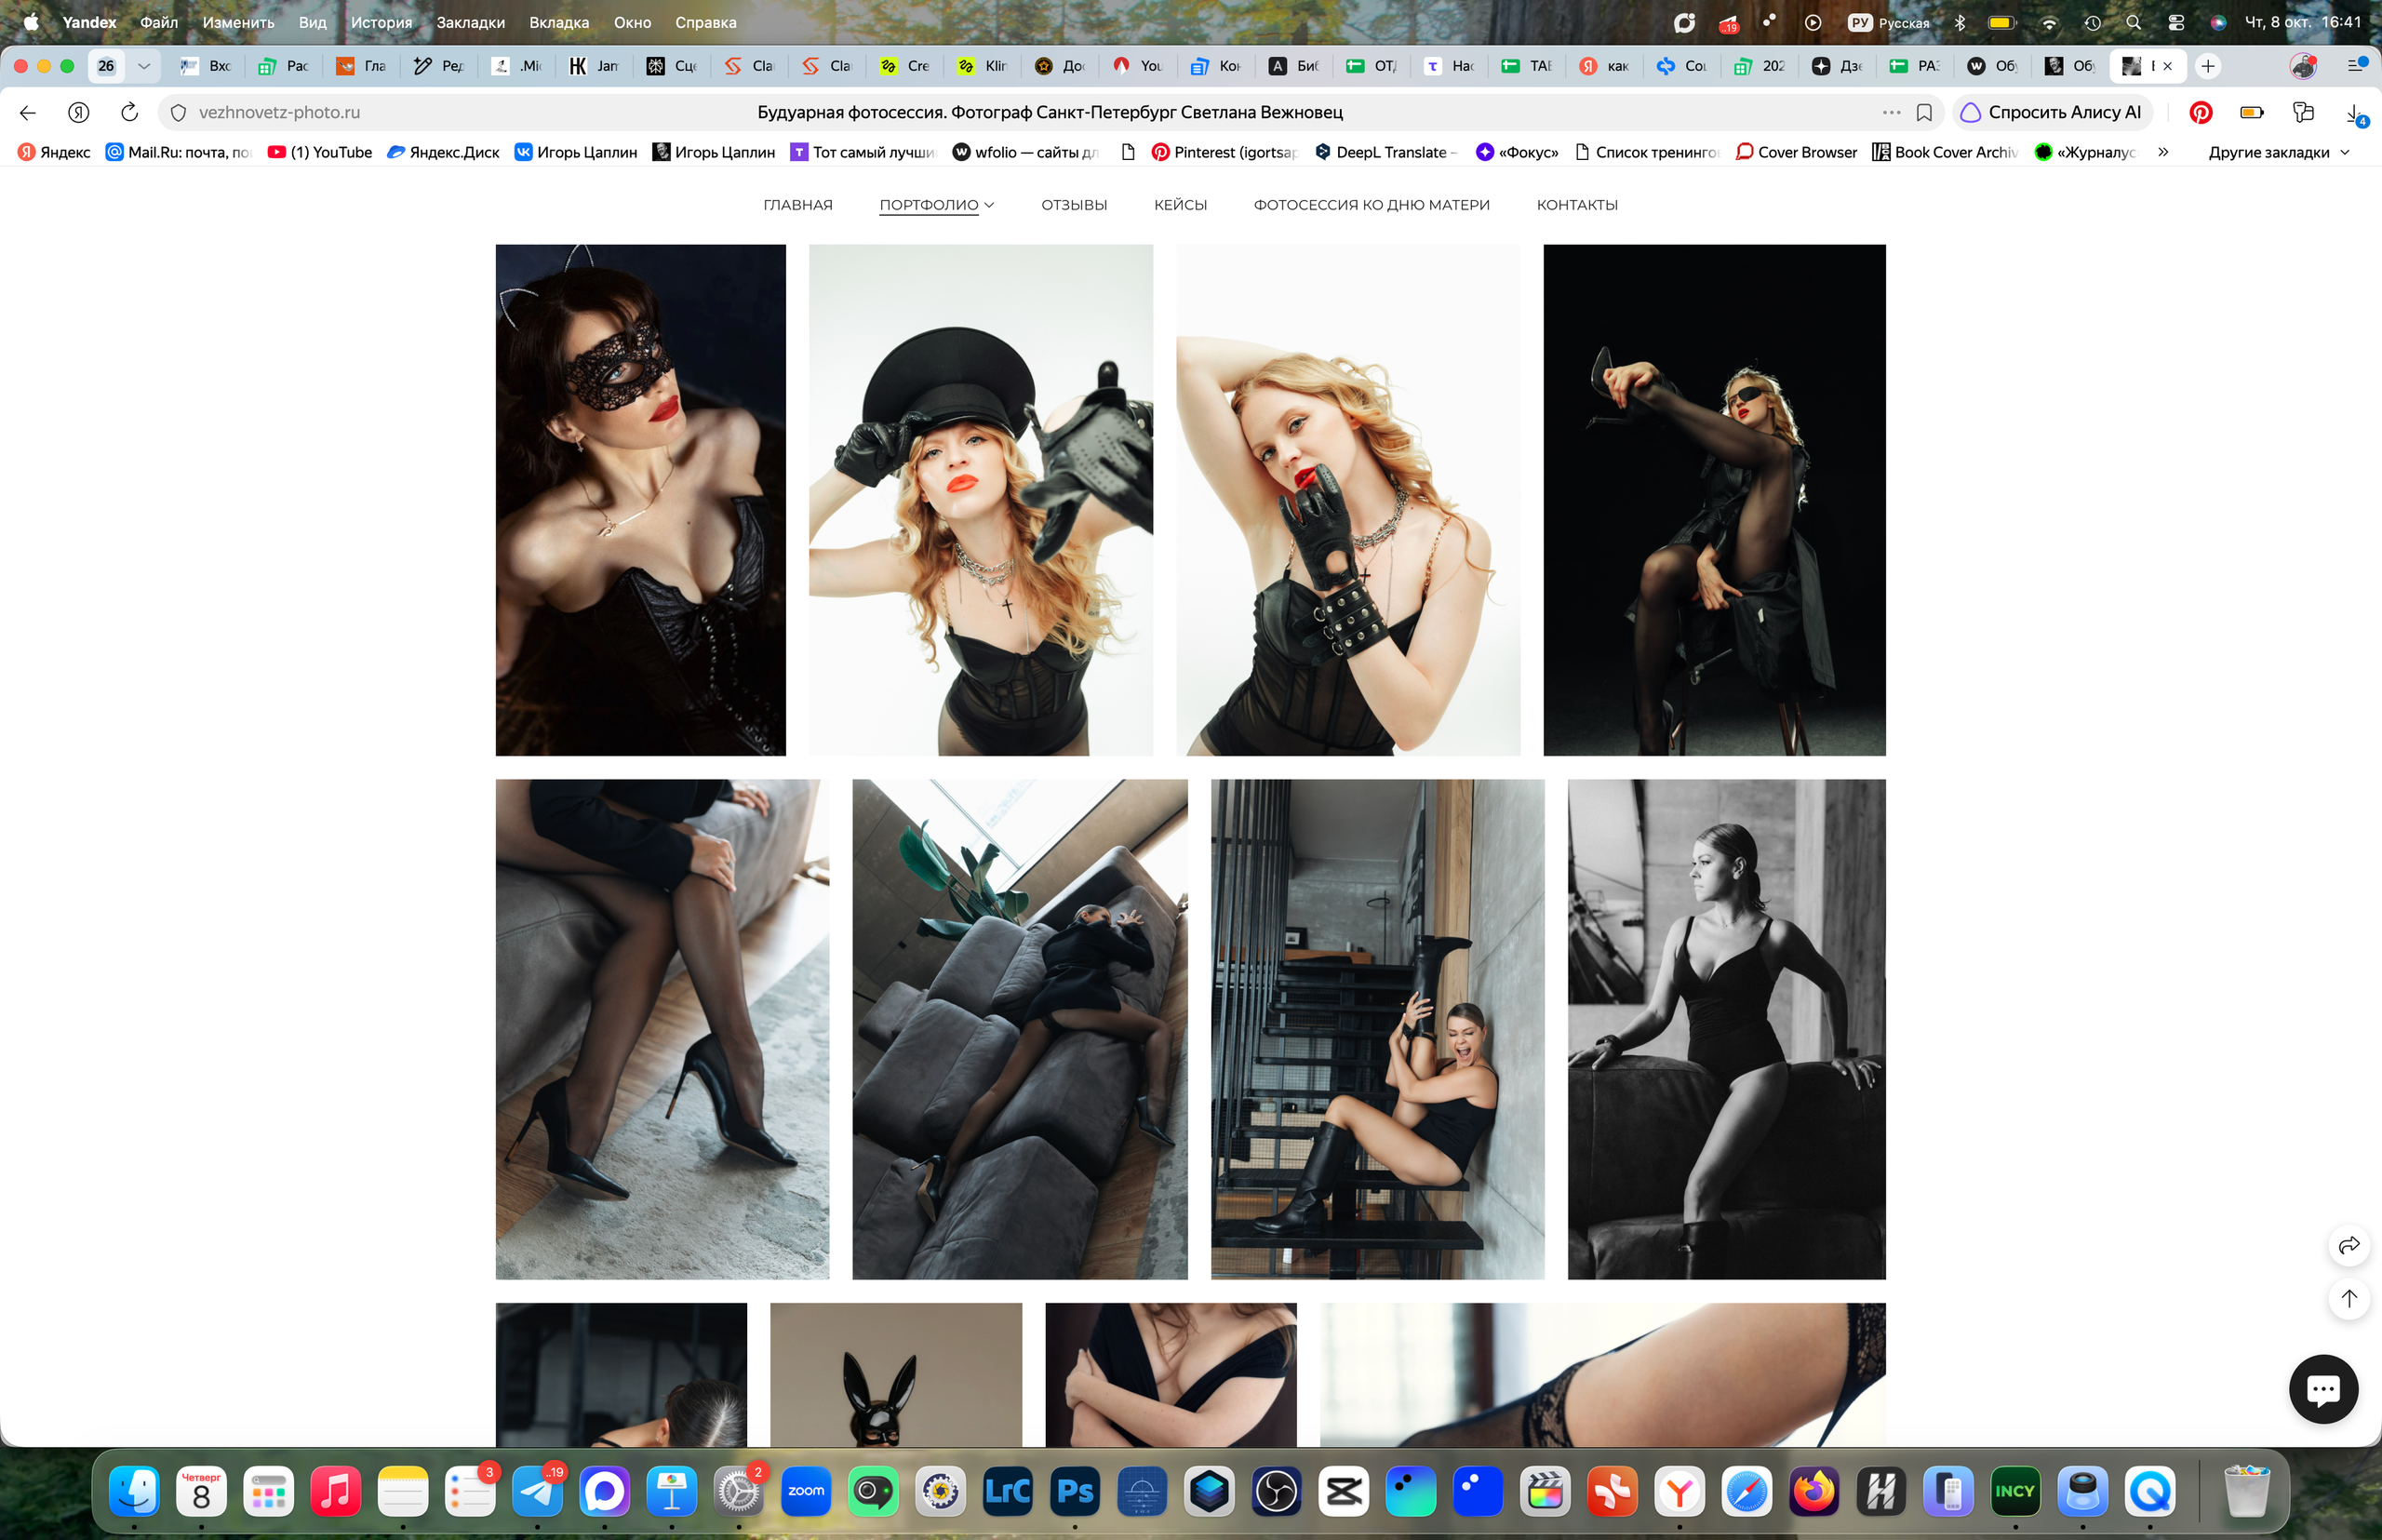This screenshot has width=2382, height=1540.
Task: Go to the КОНТАКТЫ page
Action: [1576, 205]
